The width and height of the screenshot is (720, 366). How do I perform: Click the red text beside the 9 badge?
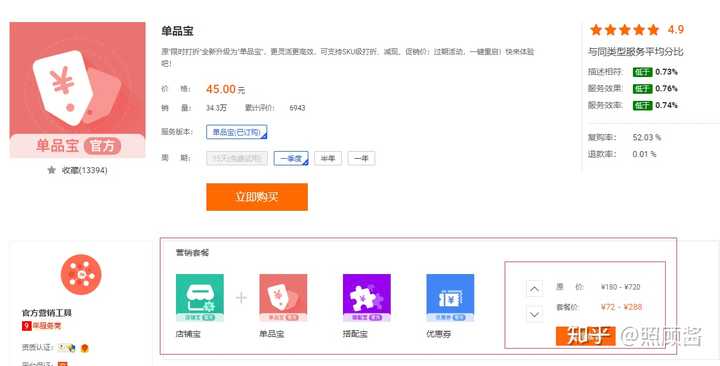(x=46, y=326)
